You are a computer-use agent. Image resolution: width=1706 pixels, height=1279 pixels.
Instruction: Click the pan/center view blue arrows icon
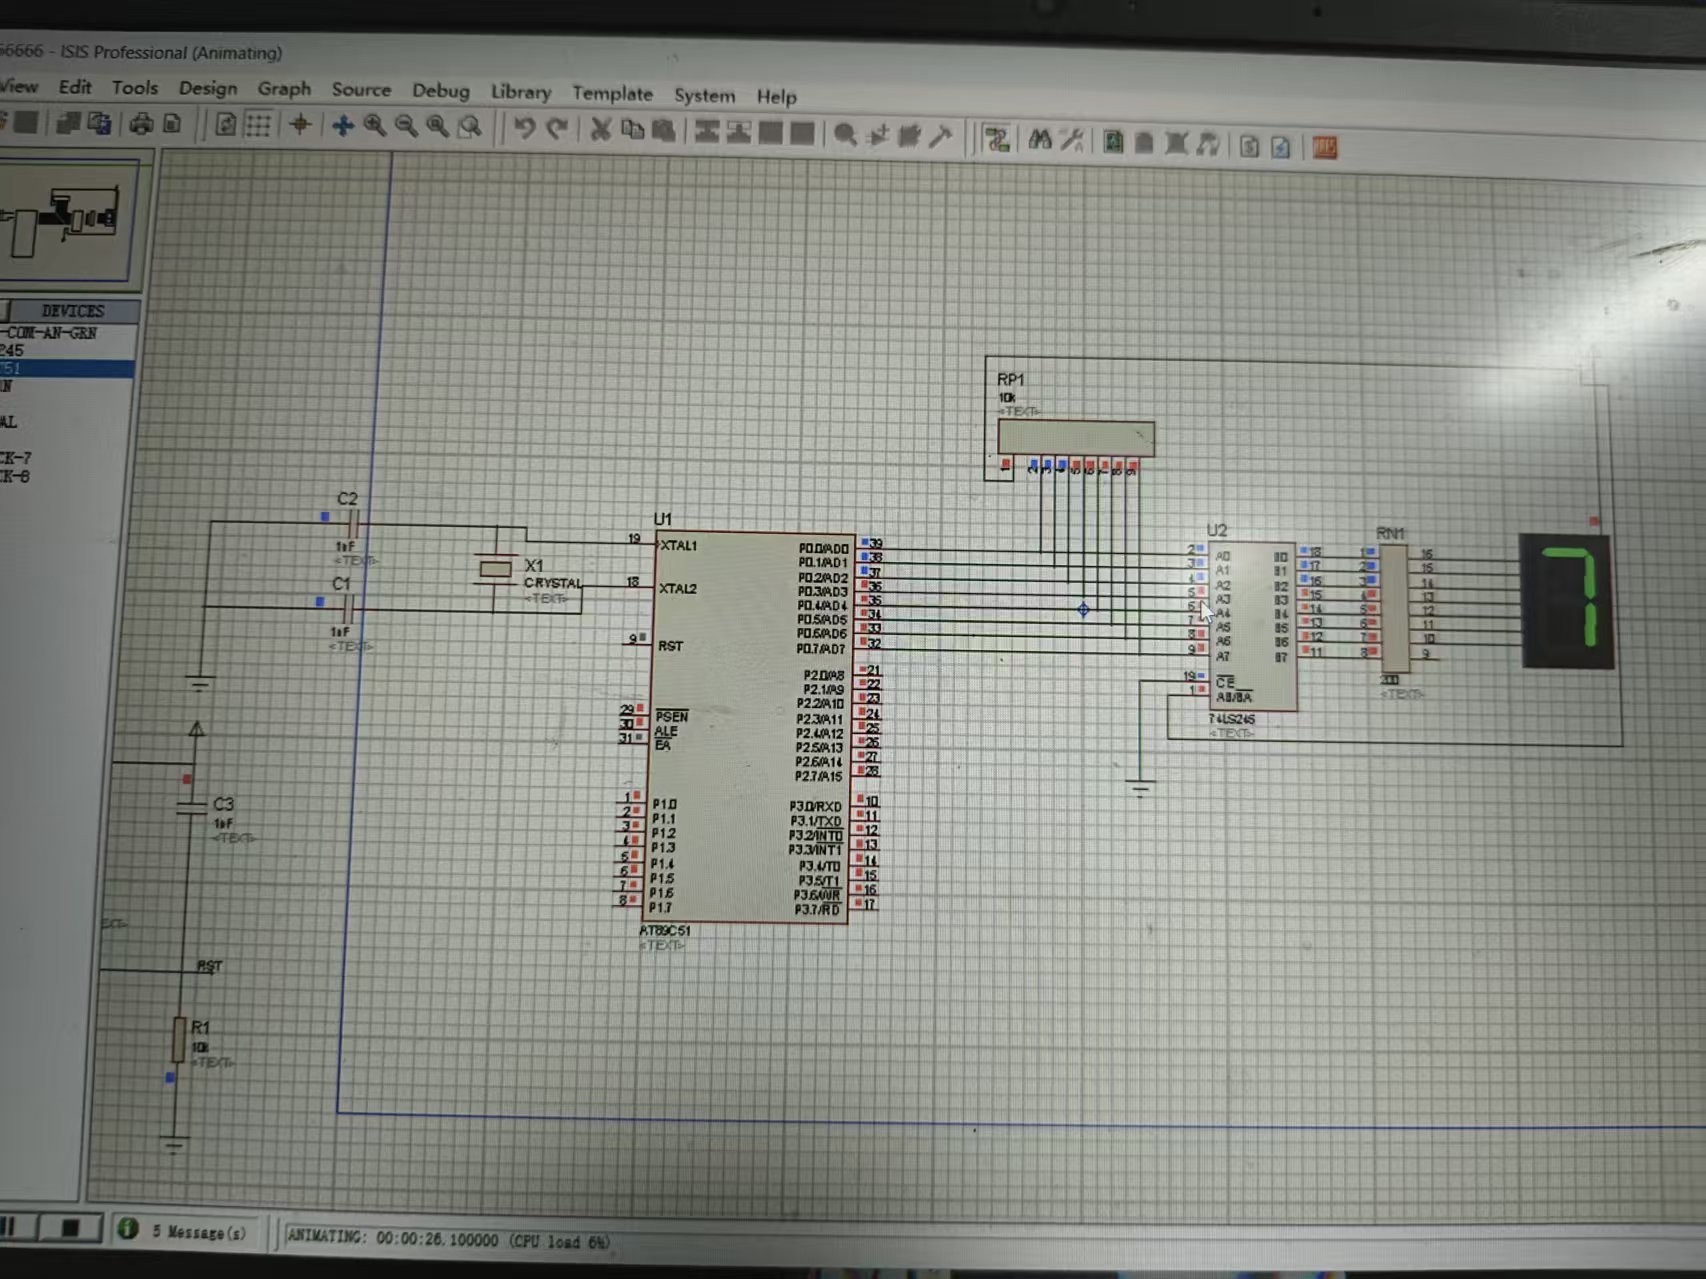click(343, 125)
